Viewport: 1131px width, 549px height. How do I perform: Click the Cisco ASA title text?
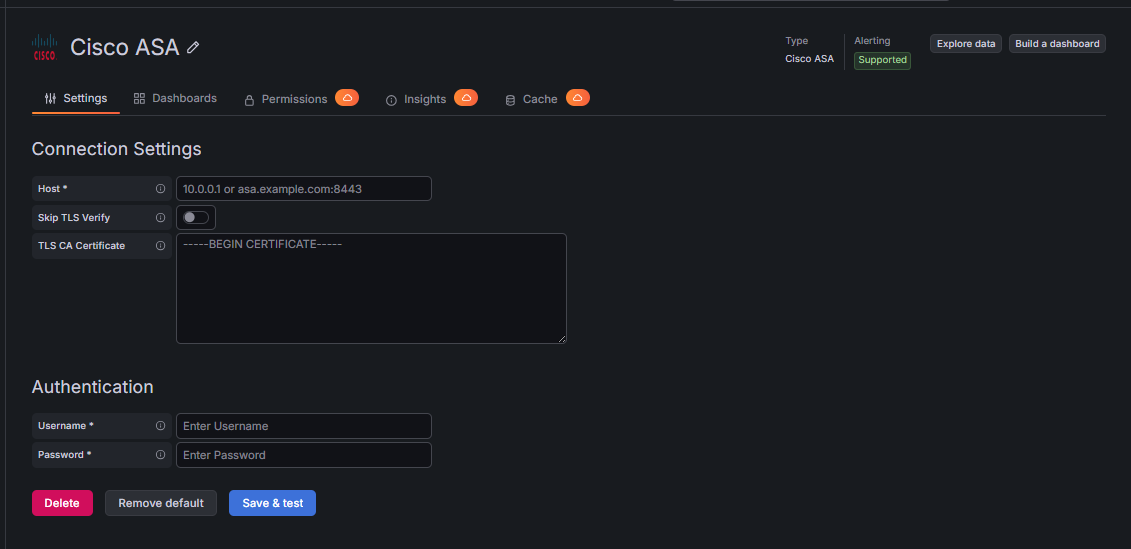(x=125, y=48)
